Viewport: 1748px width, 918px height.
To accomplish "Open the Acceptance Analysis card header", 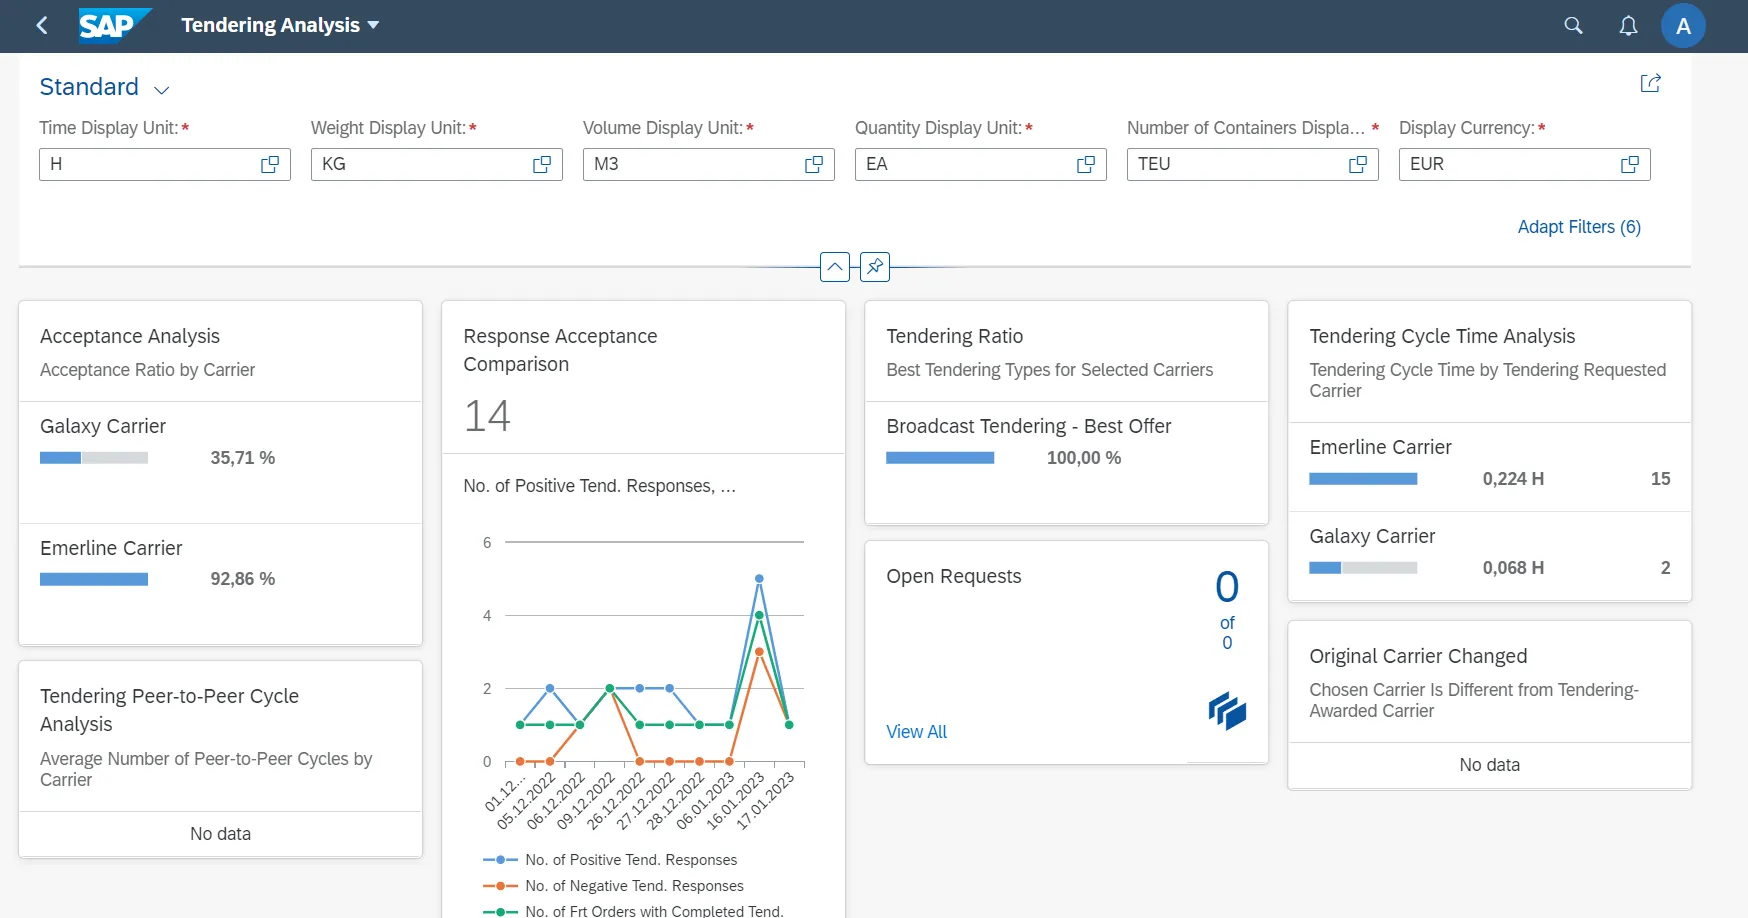I will point(220,352).
